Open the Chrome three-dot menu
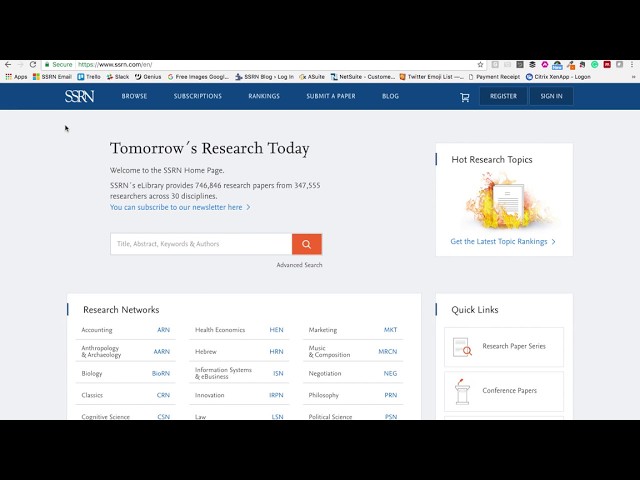 coord(632,64)
